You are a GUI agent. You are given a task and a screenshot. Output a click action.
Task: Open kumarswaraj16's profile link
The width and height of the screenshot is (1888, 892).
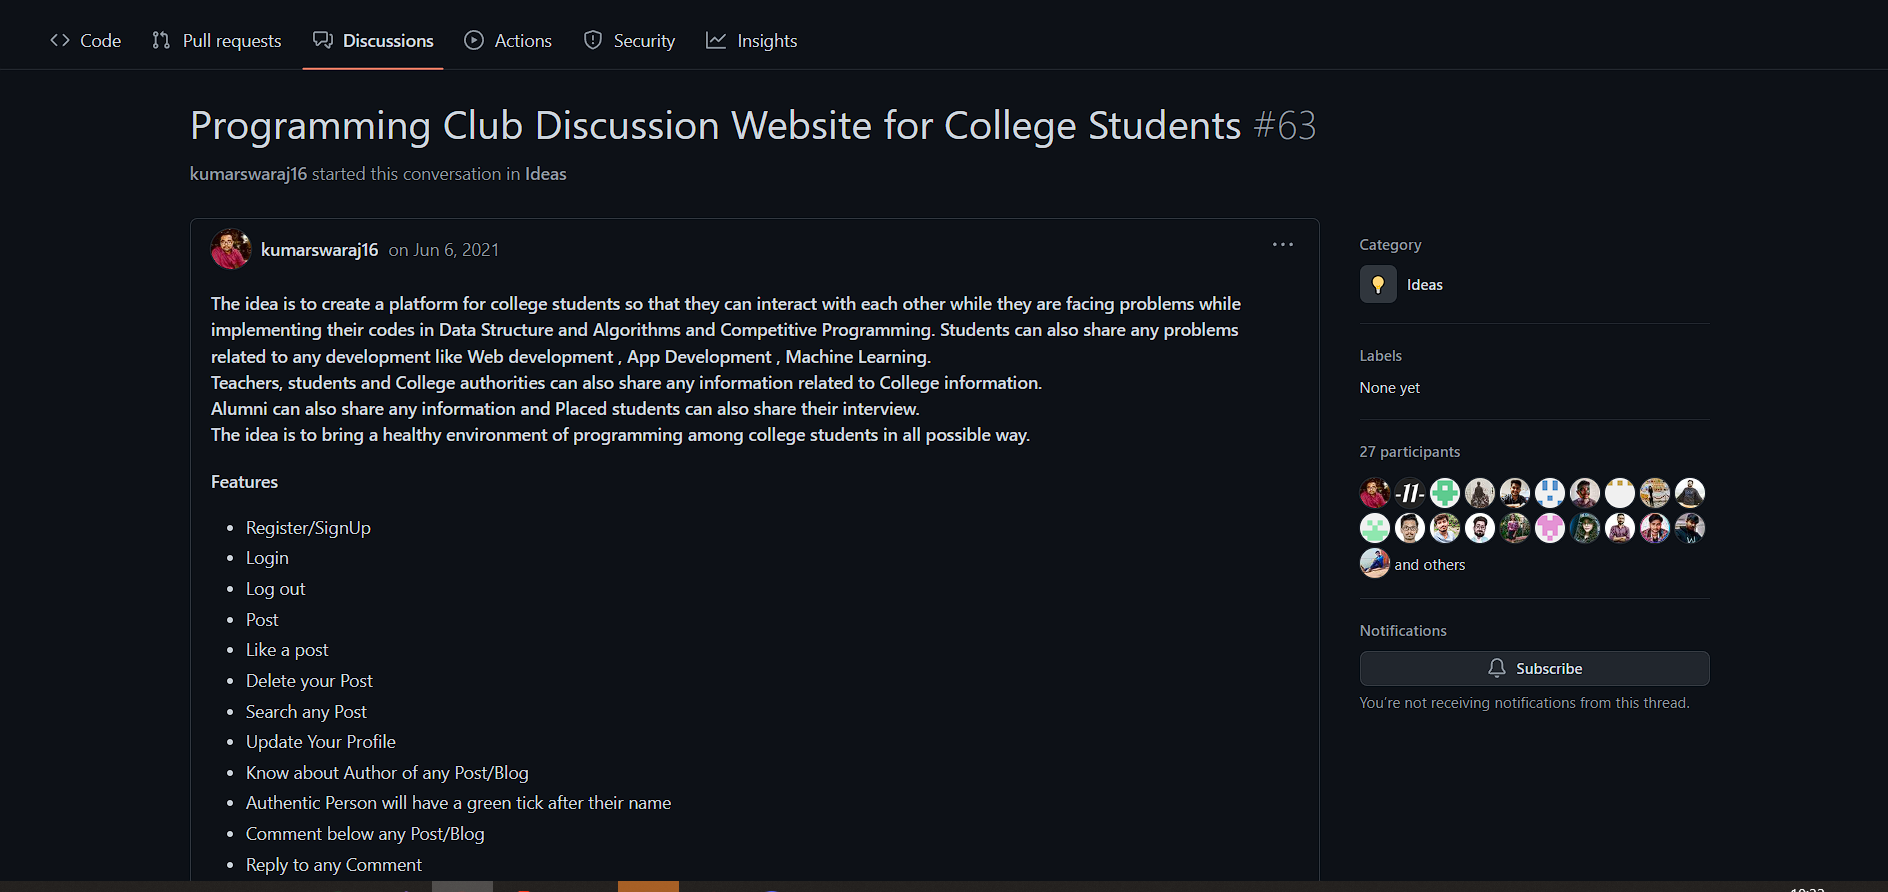pos(319,249)
